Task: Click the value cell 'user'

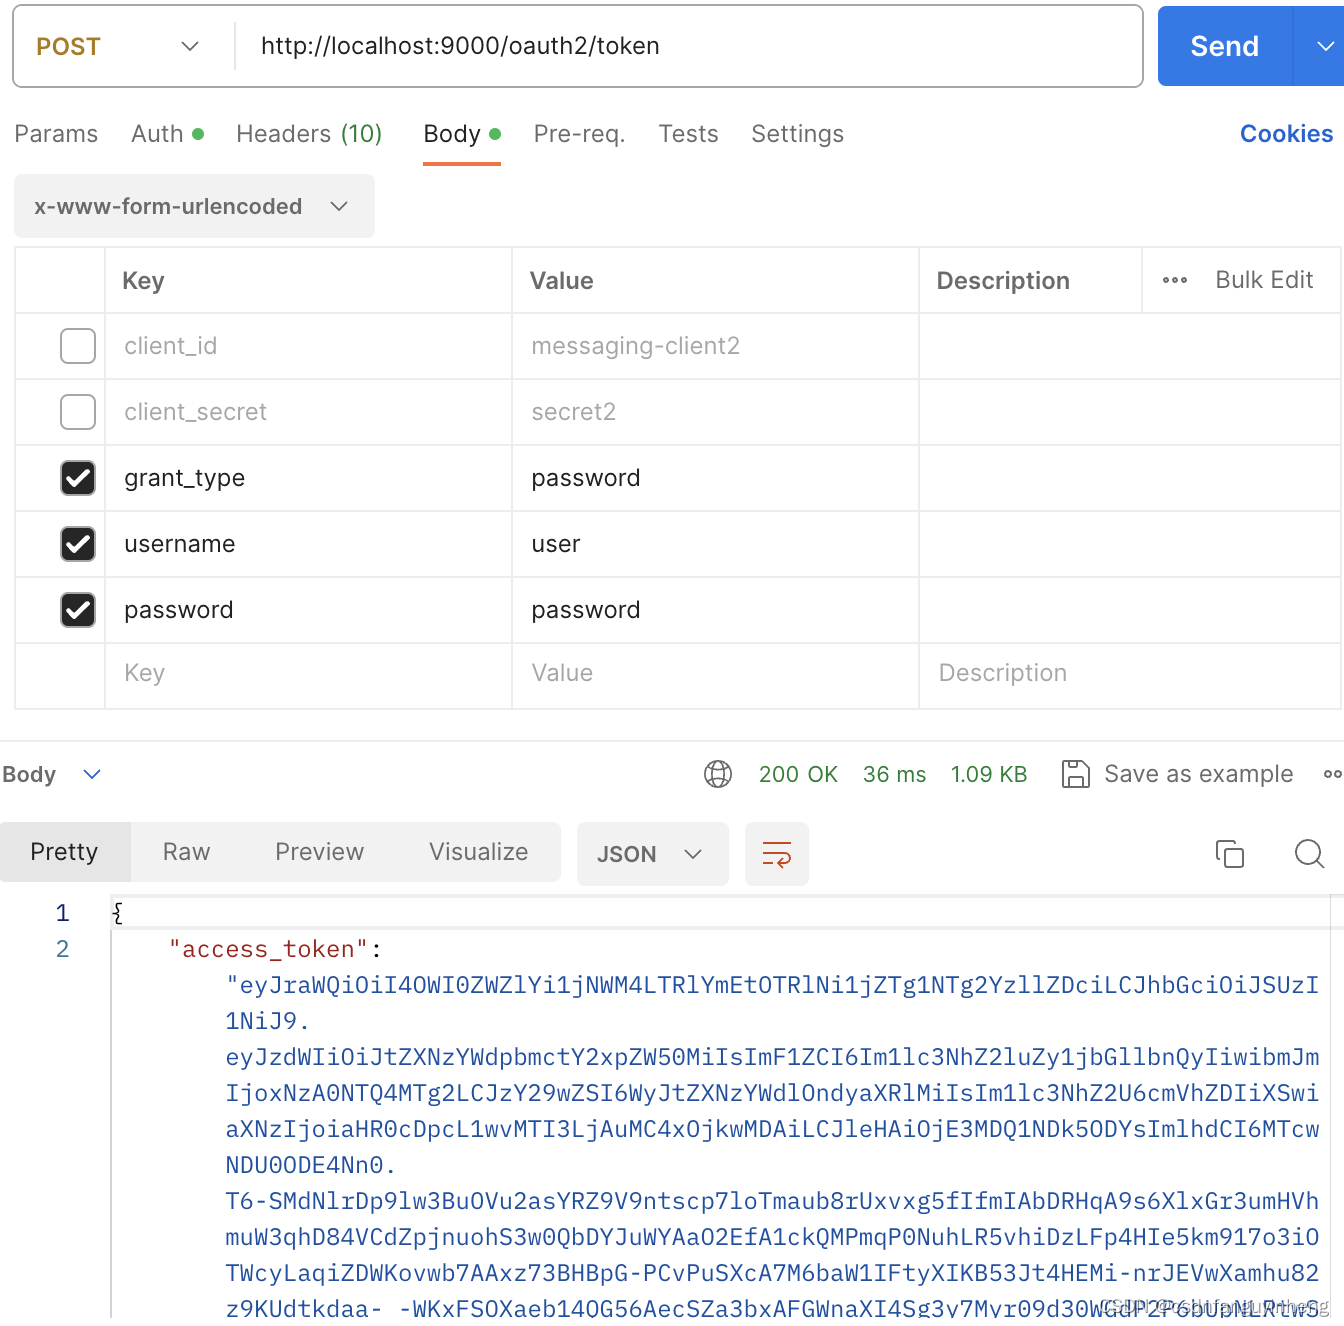Action: click(x=716, y=544)
